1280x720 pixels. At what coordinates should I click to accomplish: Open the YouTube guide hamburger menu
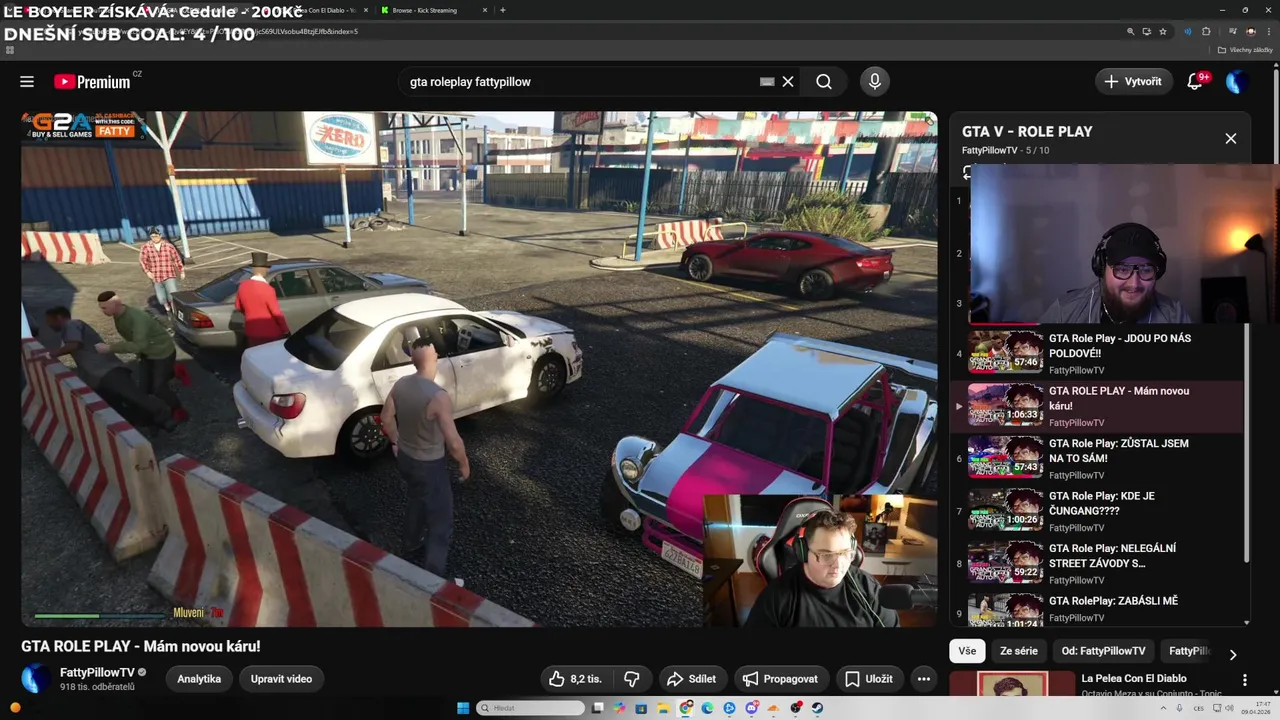[x=27, y=82]
